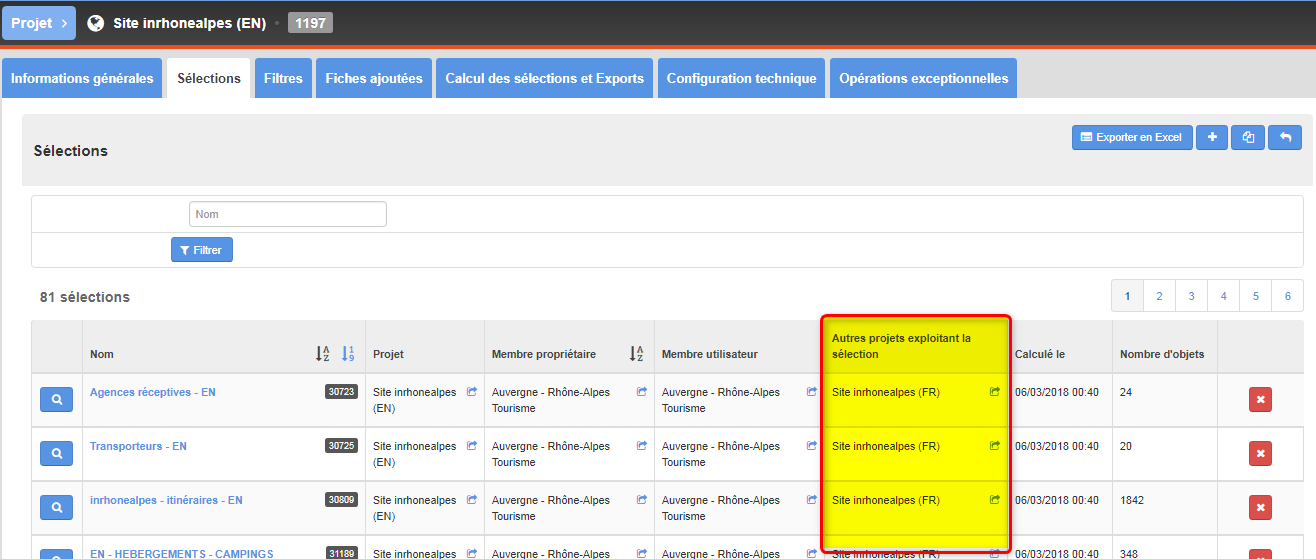Screen dimensions: 1316x559
Task: Open Site inrhonealpes (FR) link icon, Transporteurs row
Action: click(995, 446)
